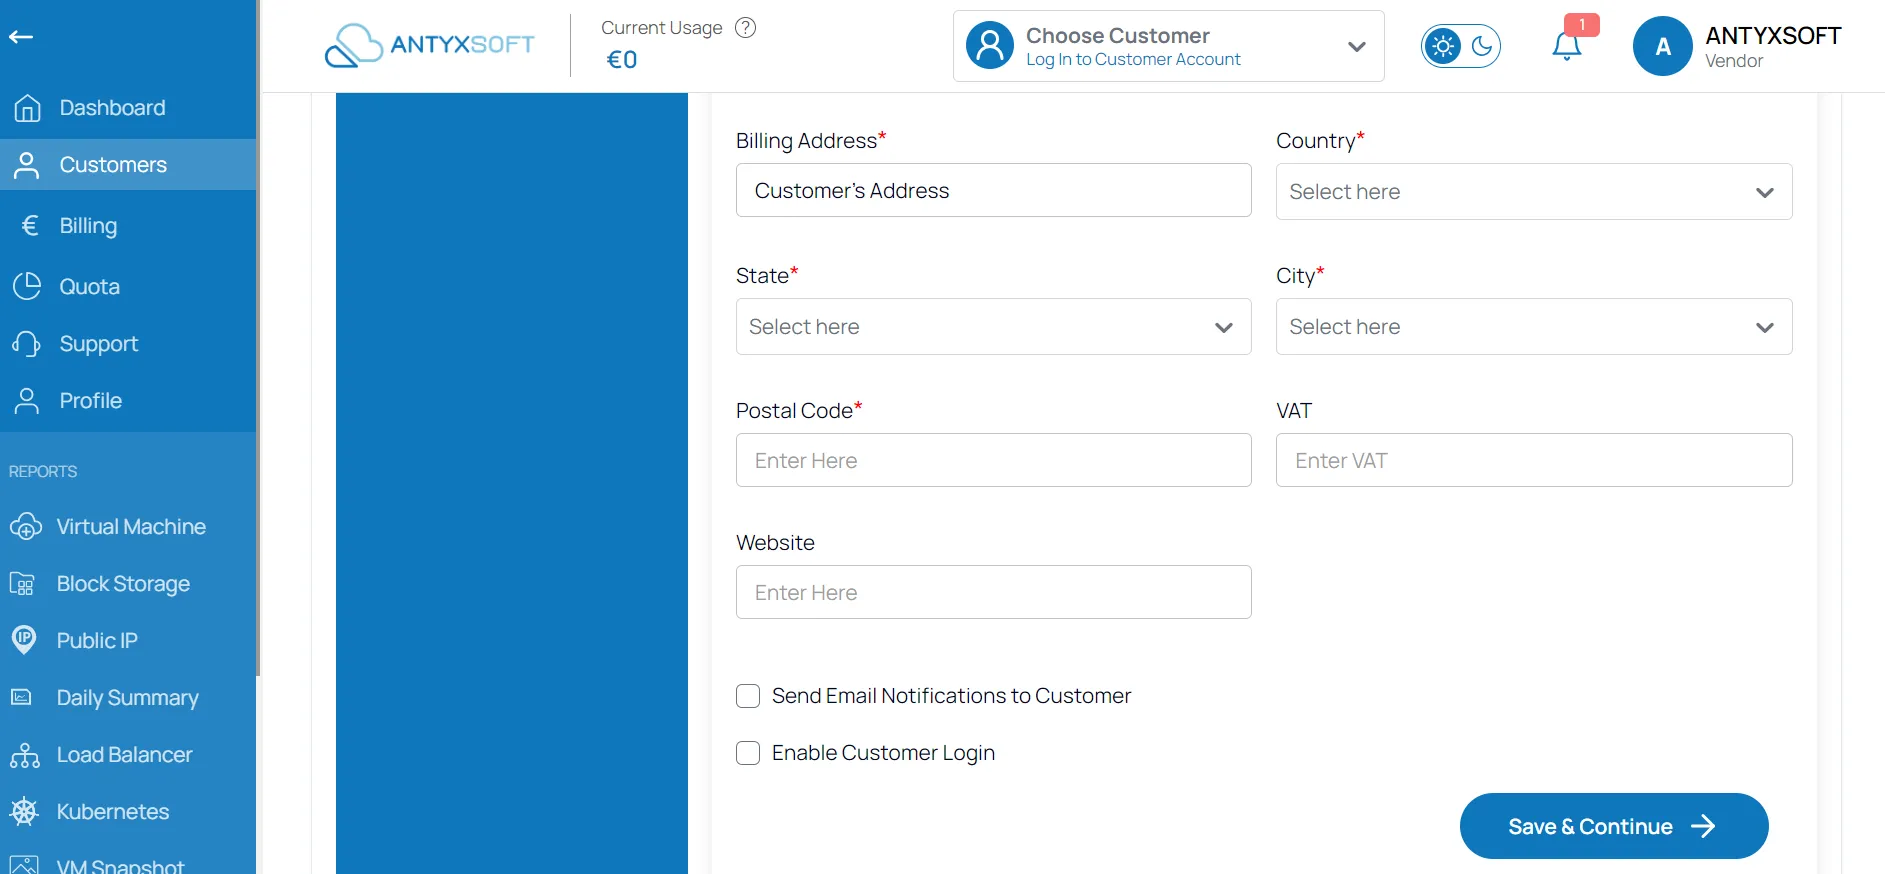
Task: Click the Virtual Machine cloud icon
Action: coord(25,527)
